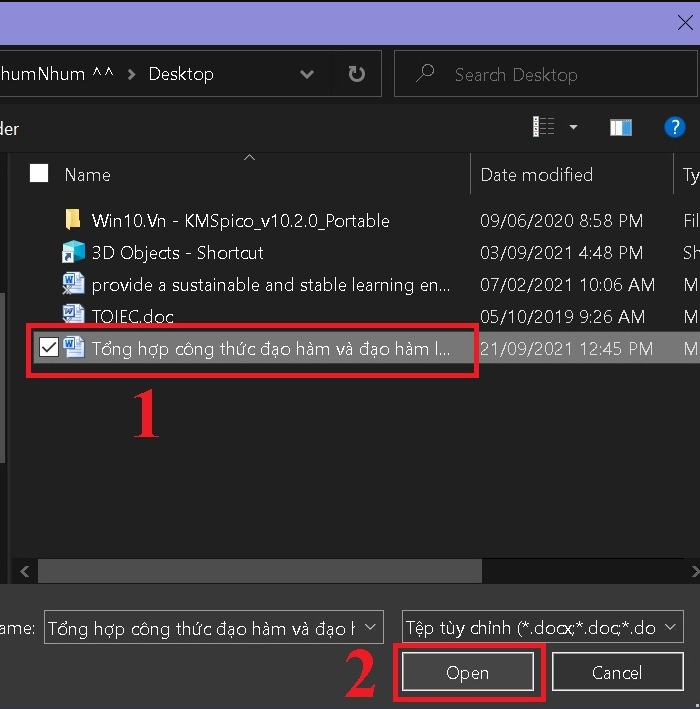This screenshot has width=700, height=709.
Task: Expand the address bar history dropdown
Action: tap(307, 74)
